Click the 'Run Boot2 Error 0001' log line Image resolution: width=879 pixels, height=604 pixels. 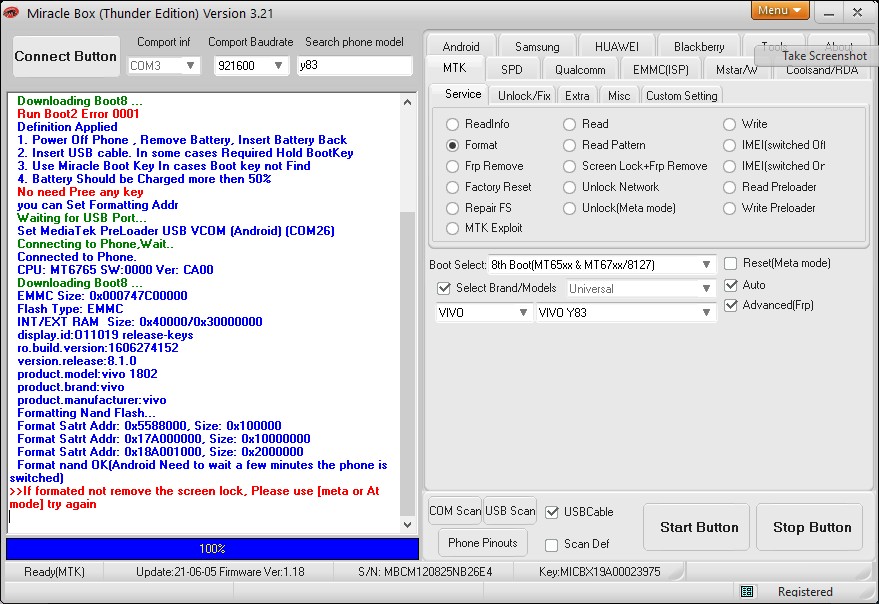78,114
